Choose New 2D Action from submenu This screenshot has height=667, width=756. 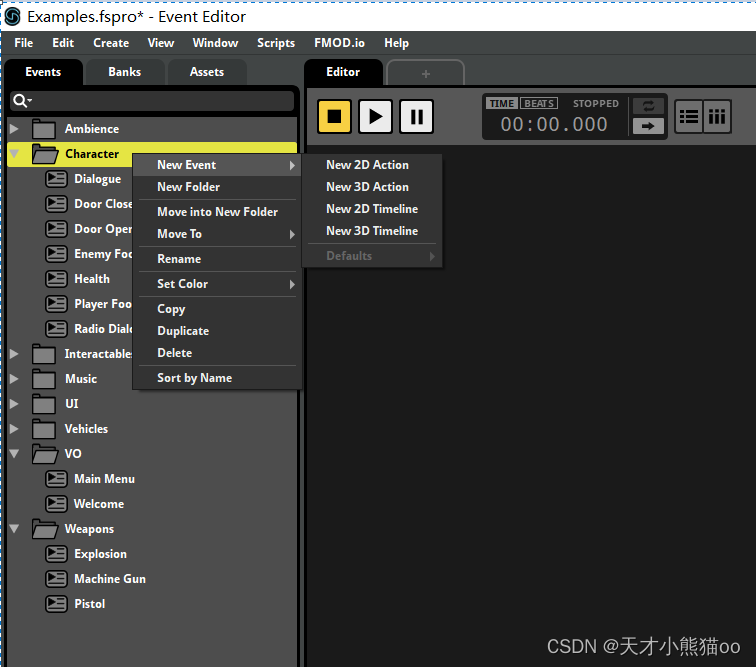click(372, 165)
